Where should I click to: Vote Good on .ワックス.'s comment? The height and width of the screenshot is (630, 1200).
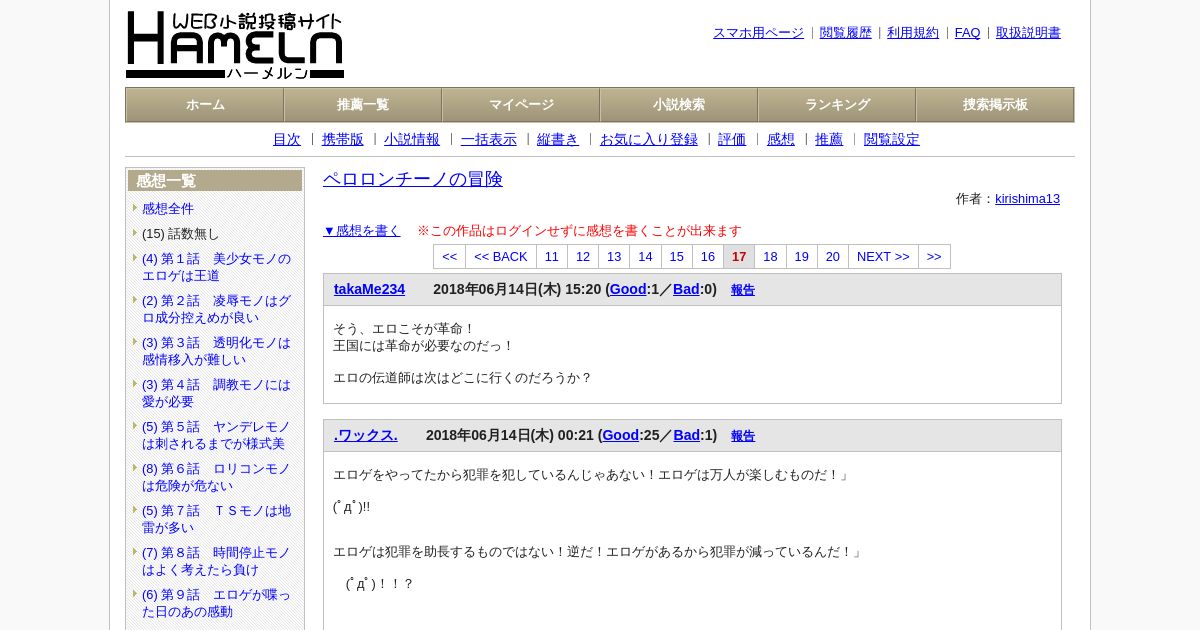click(621, 435)
